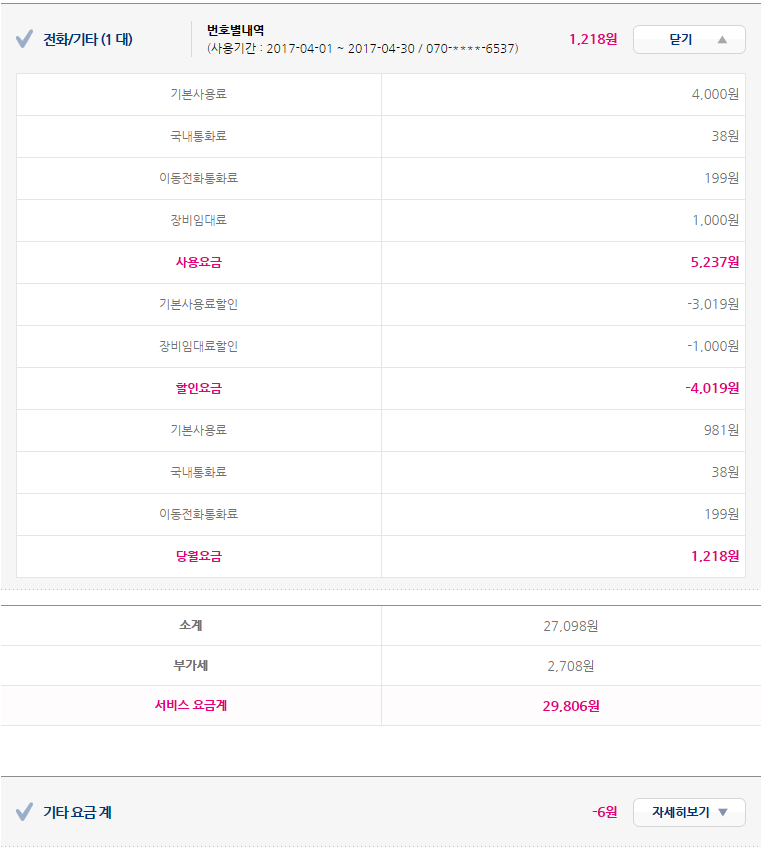Screen dimensions: 764x851
Task: Click the 서비스 요금계 label
Action: (x=190, y=705)
